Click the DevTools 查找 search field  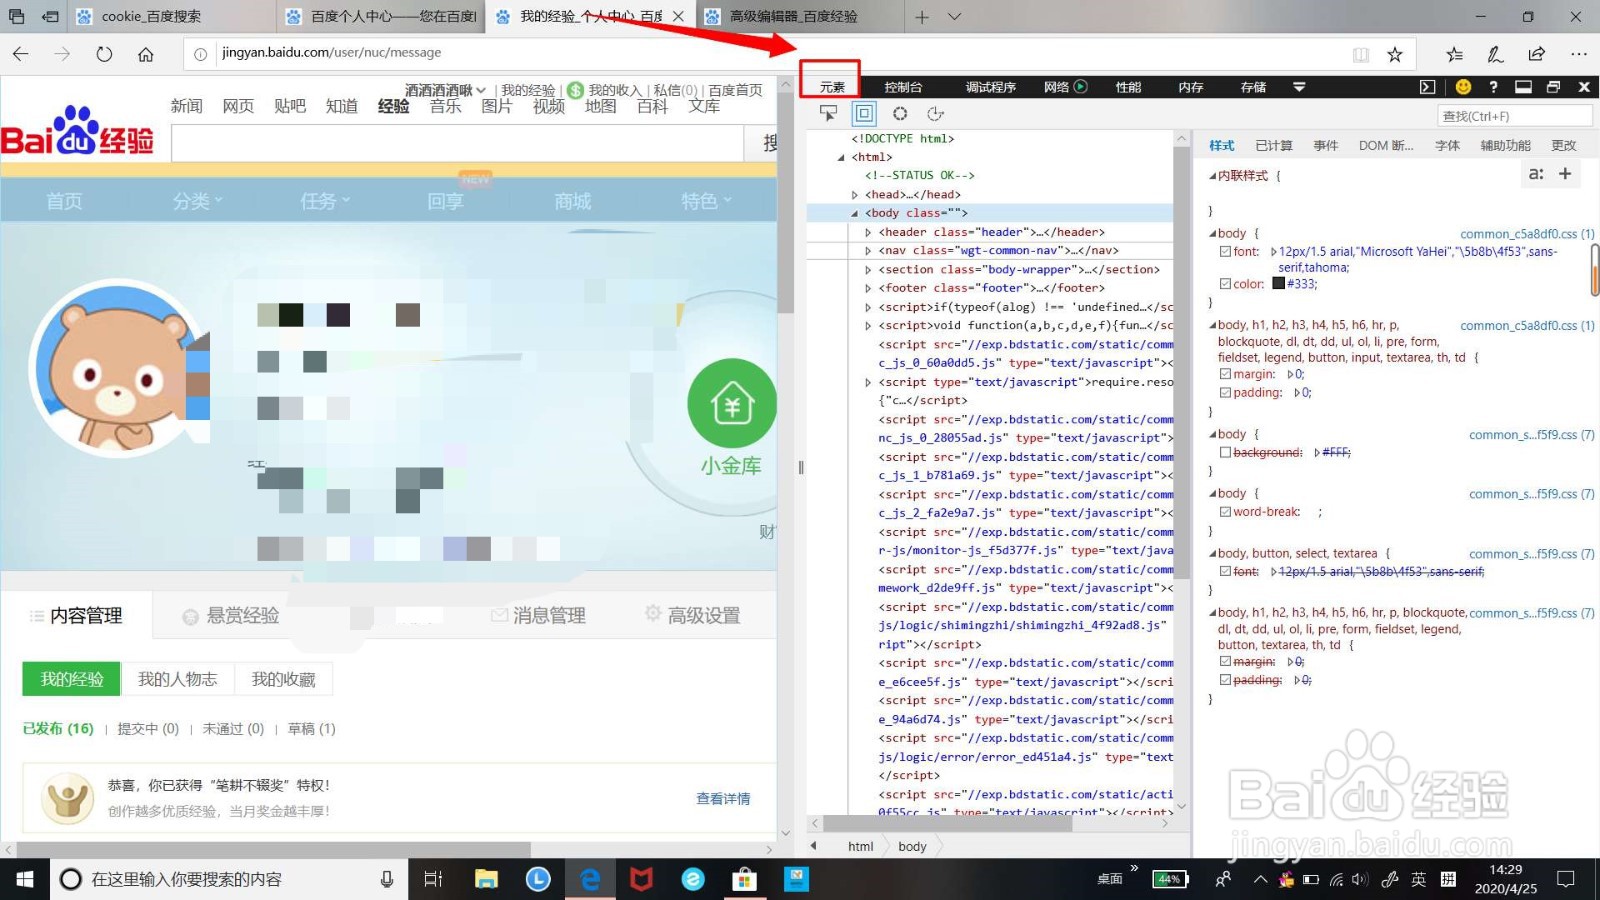[x=1514, y=116]
